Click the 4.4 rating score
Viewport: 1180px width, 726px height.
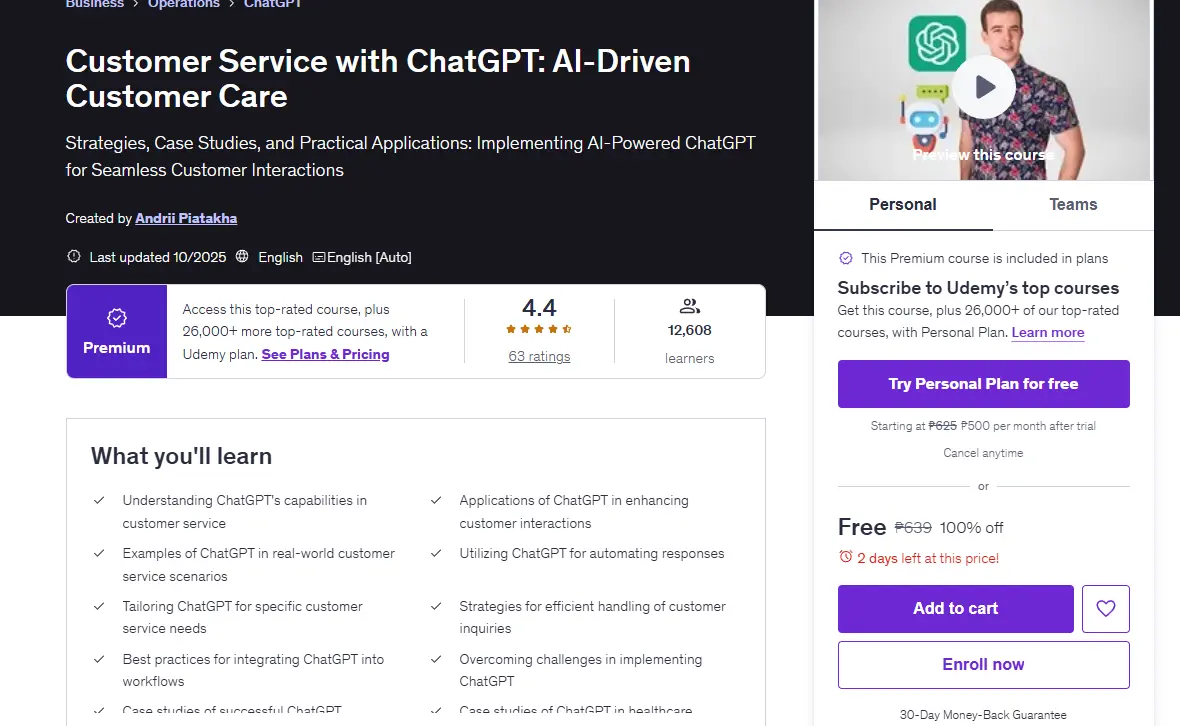pyautogui.click(x=539, y=308)
